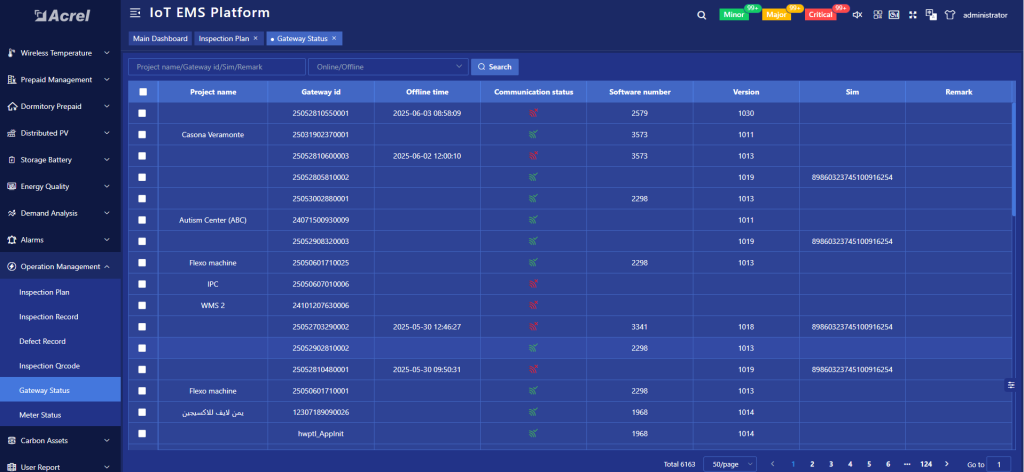Go to page 2 in pagination
The width and height of the screenshot is (1024, 472).
pyautogui.click(x=812, y=464)
